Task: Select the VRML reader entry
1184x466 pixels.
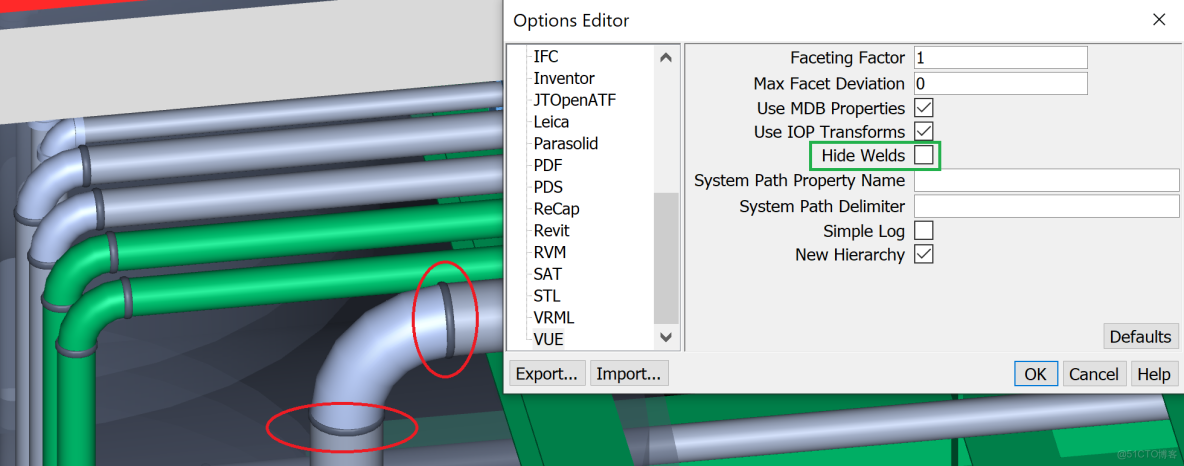Action: pos(553,318)
